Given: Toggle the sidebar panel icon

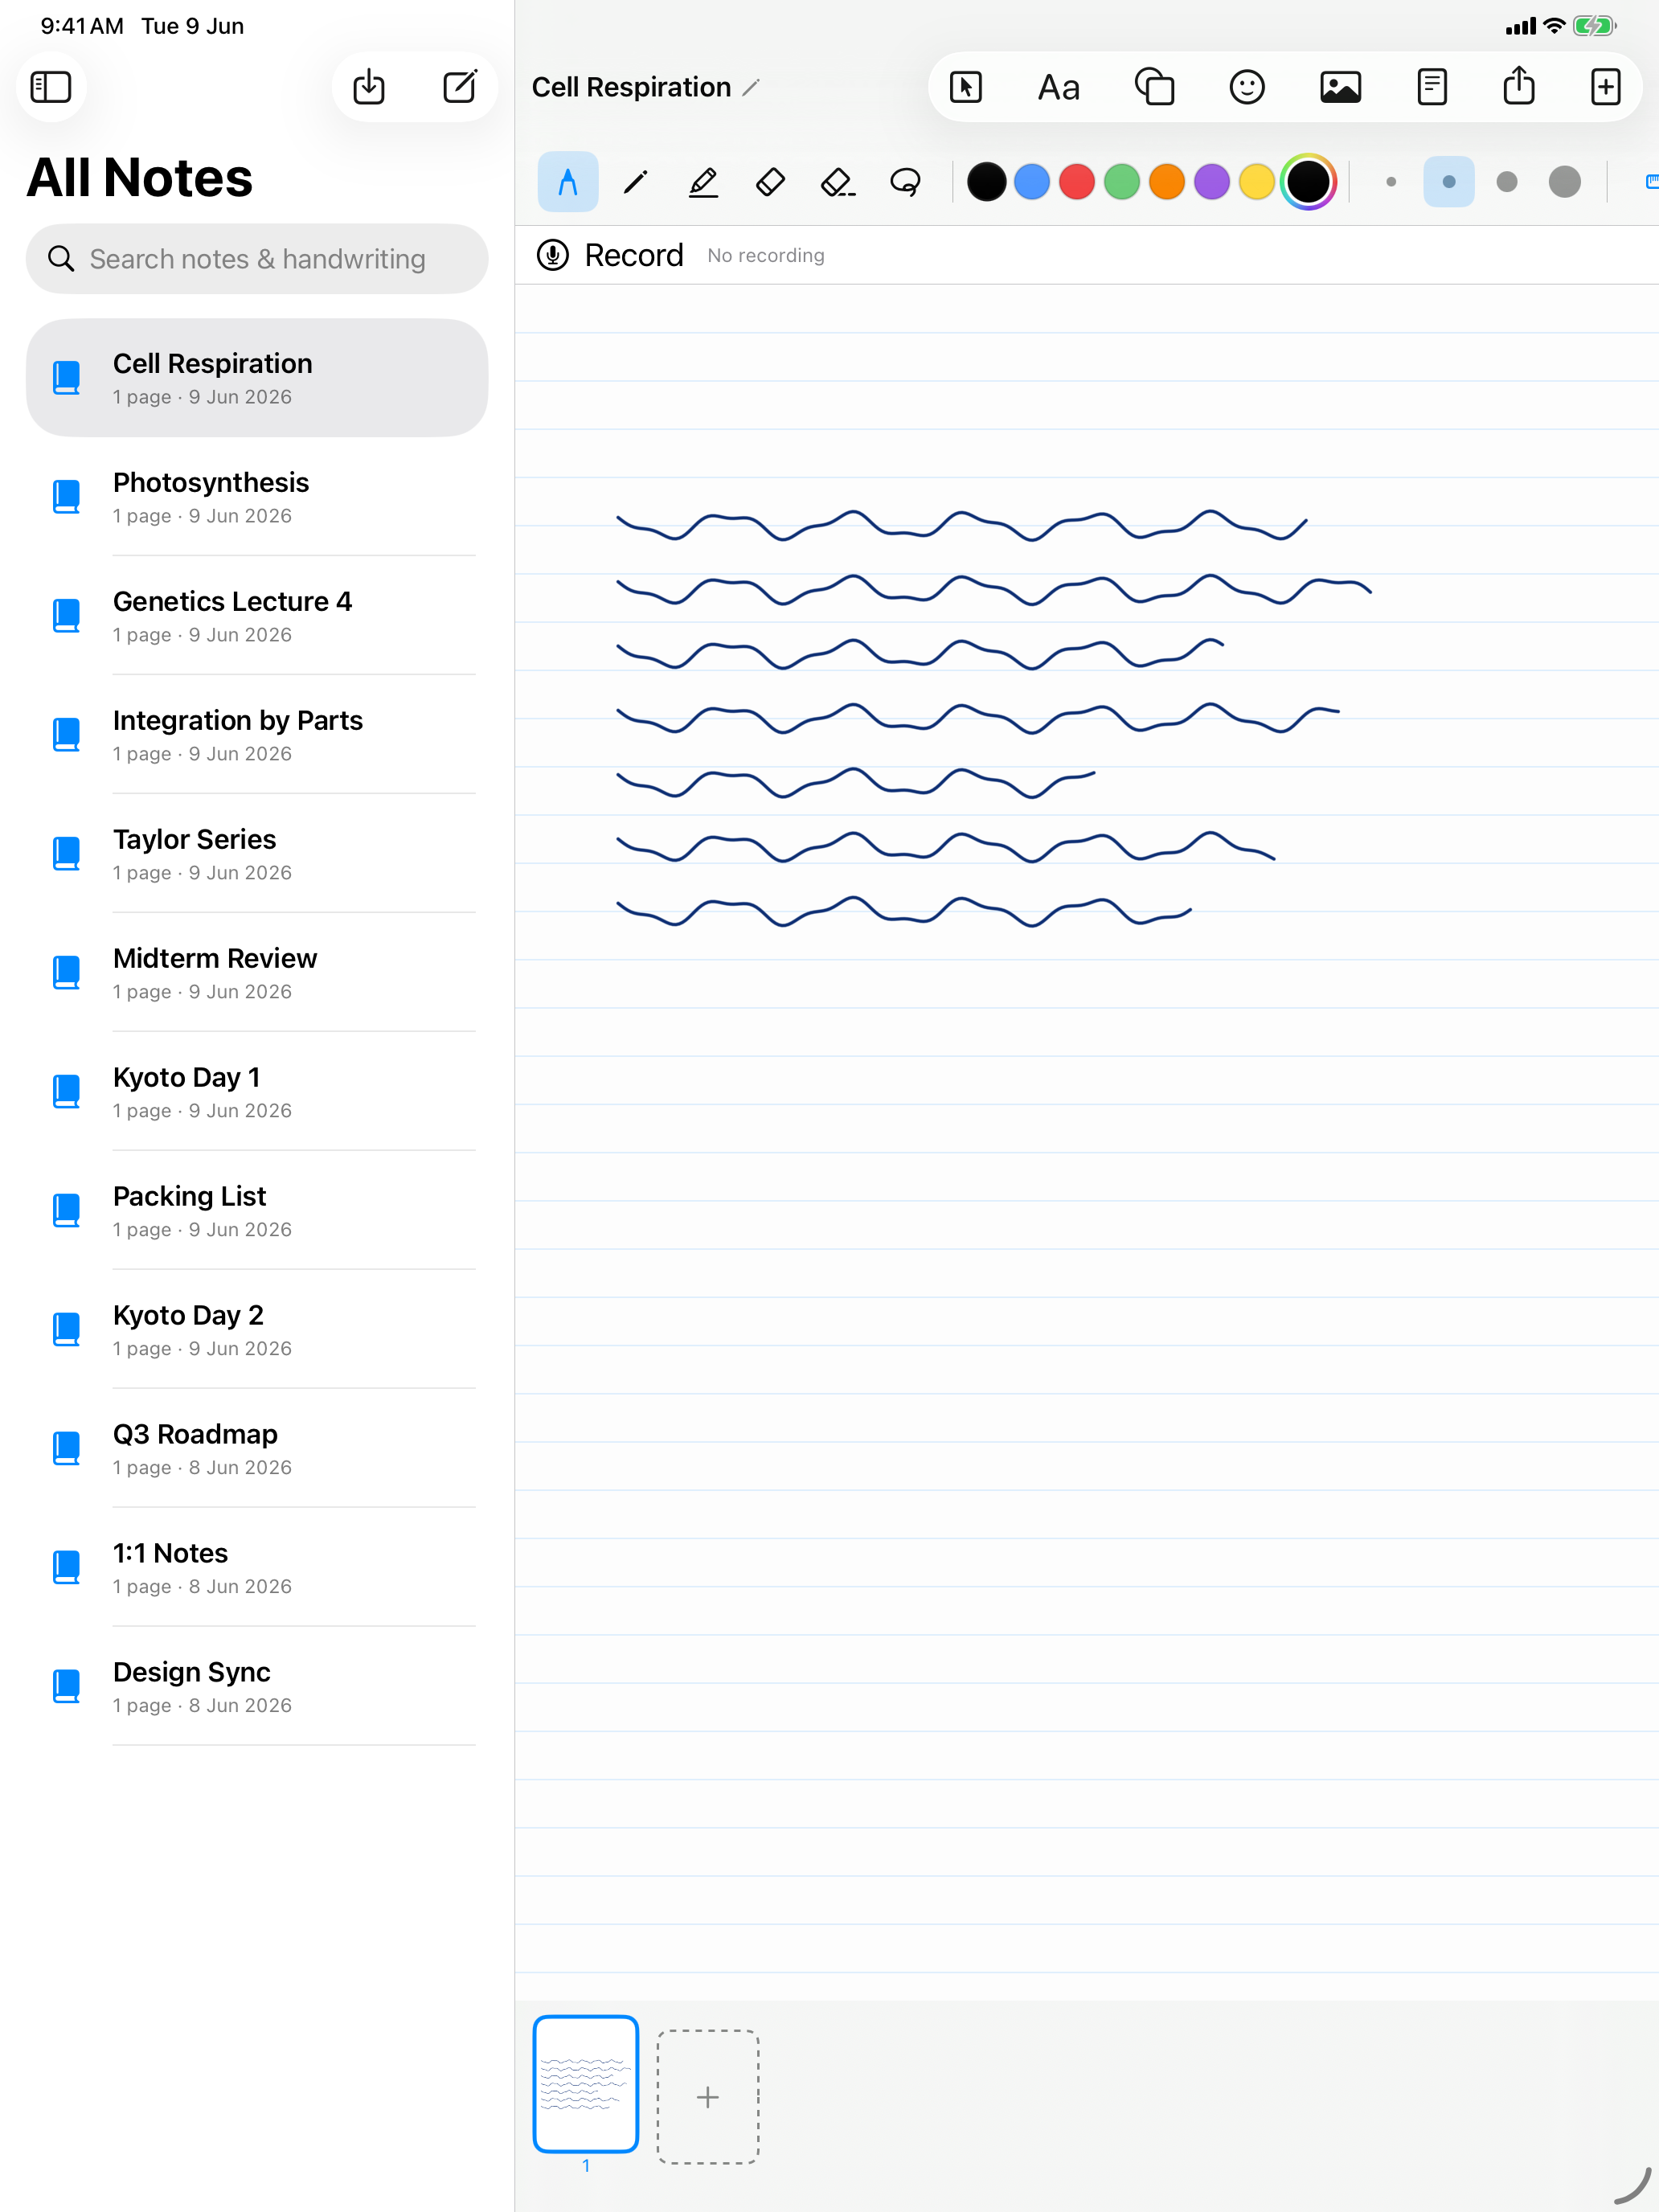Looking at the screenshot, I should coord(51,87).
